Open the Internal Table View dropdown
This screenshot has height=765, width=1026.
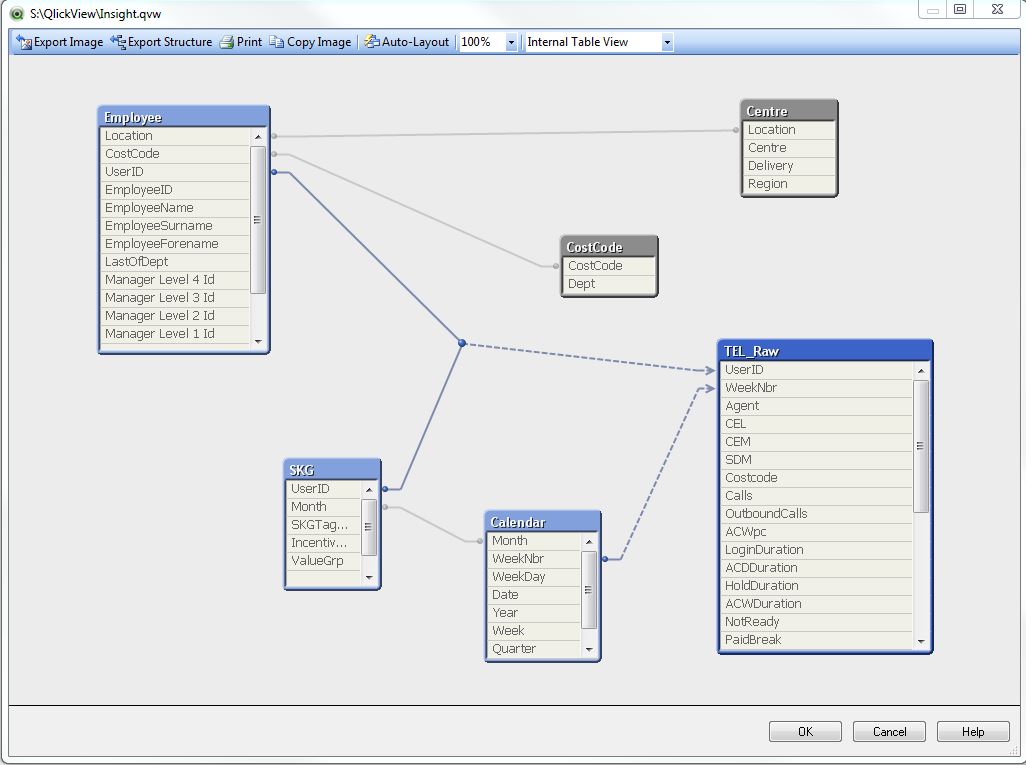[667, 42]
